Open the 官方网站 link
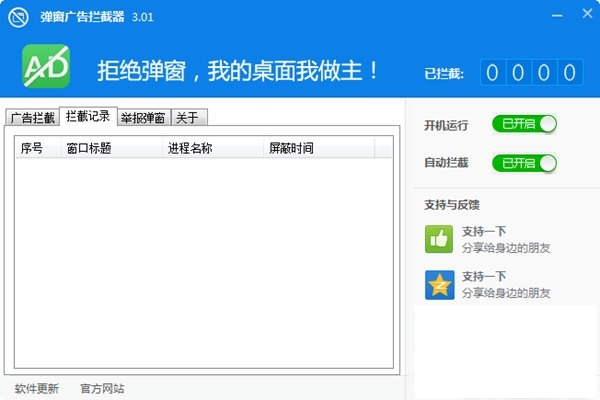This screenshot has height=400, width=600. click(102, 389)
